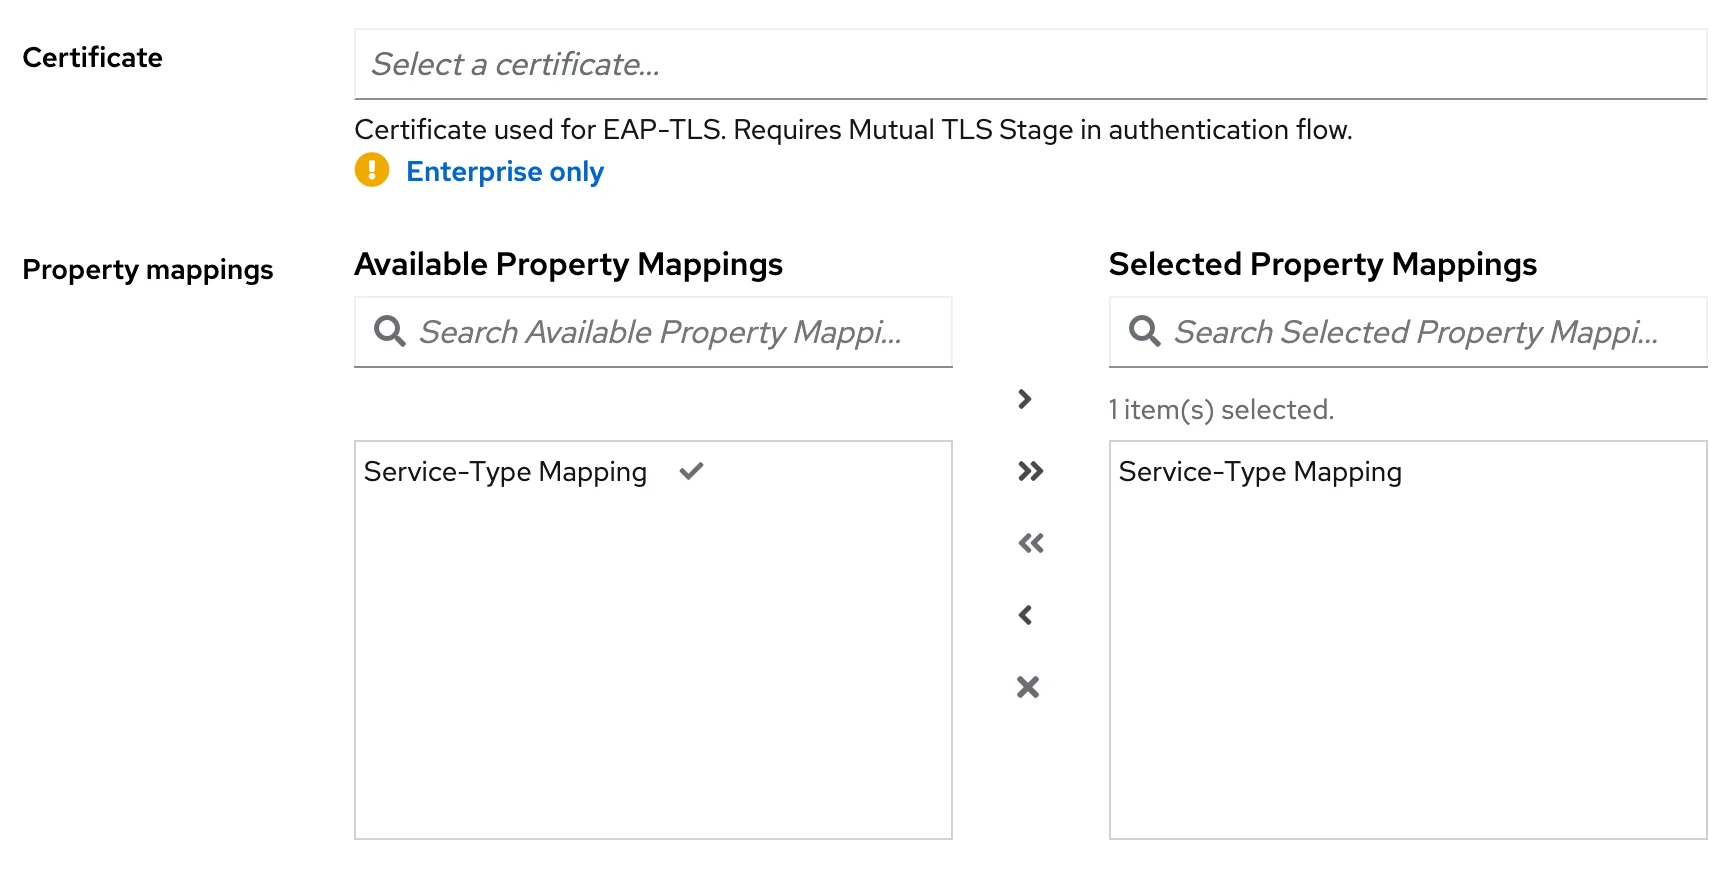Click the double left chevron to remove all mappings

(x=1030, y=543)
